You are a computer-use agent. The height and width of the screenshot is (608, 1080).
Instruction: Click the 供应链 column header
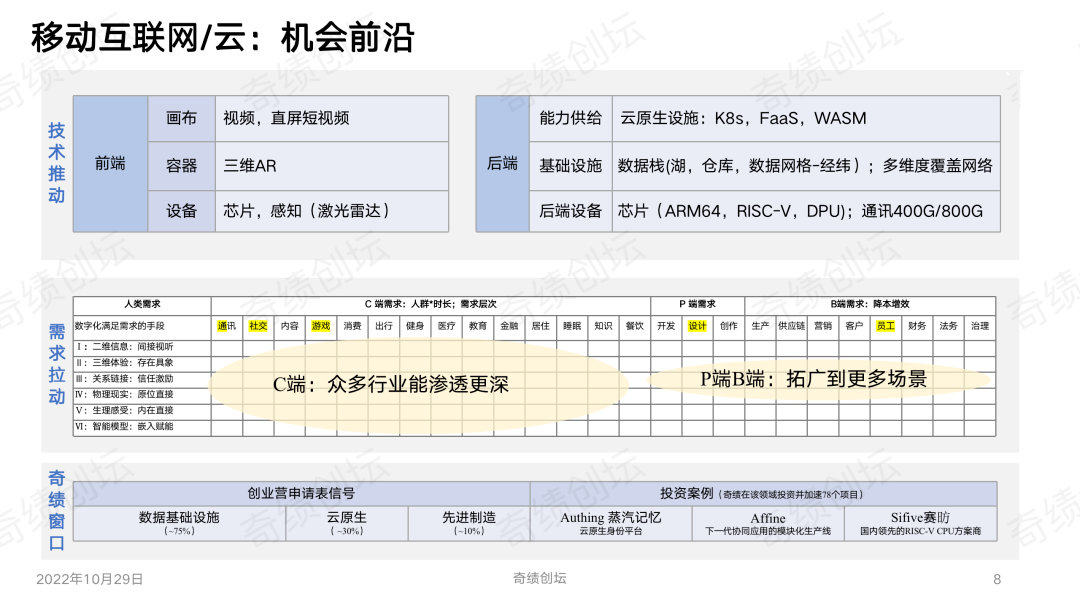[x=791, y=326]
